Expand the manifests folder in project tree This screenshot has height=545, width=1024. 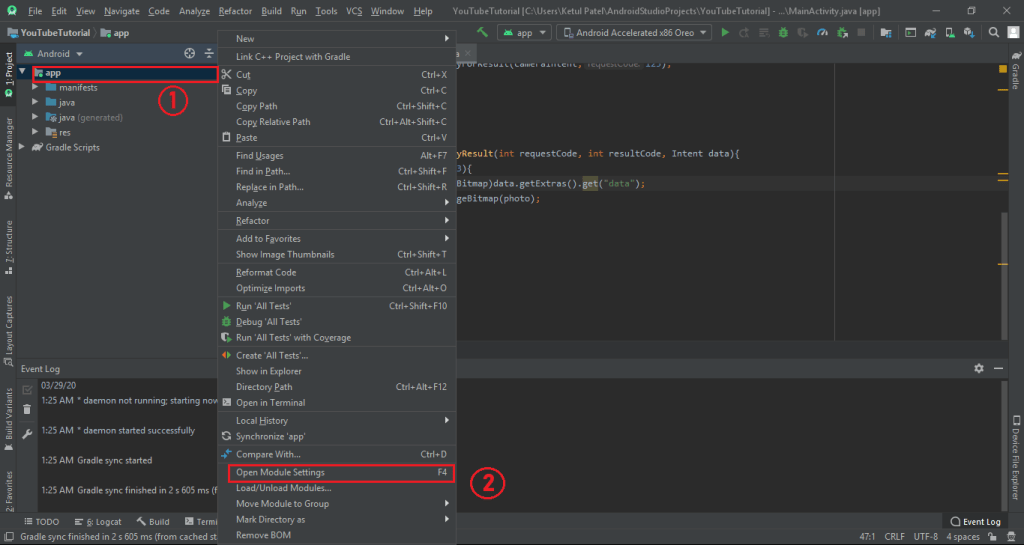[x=36, y=87]
